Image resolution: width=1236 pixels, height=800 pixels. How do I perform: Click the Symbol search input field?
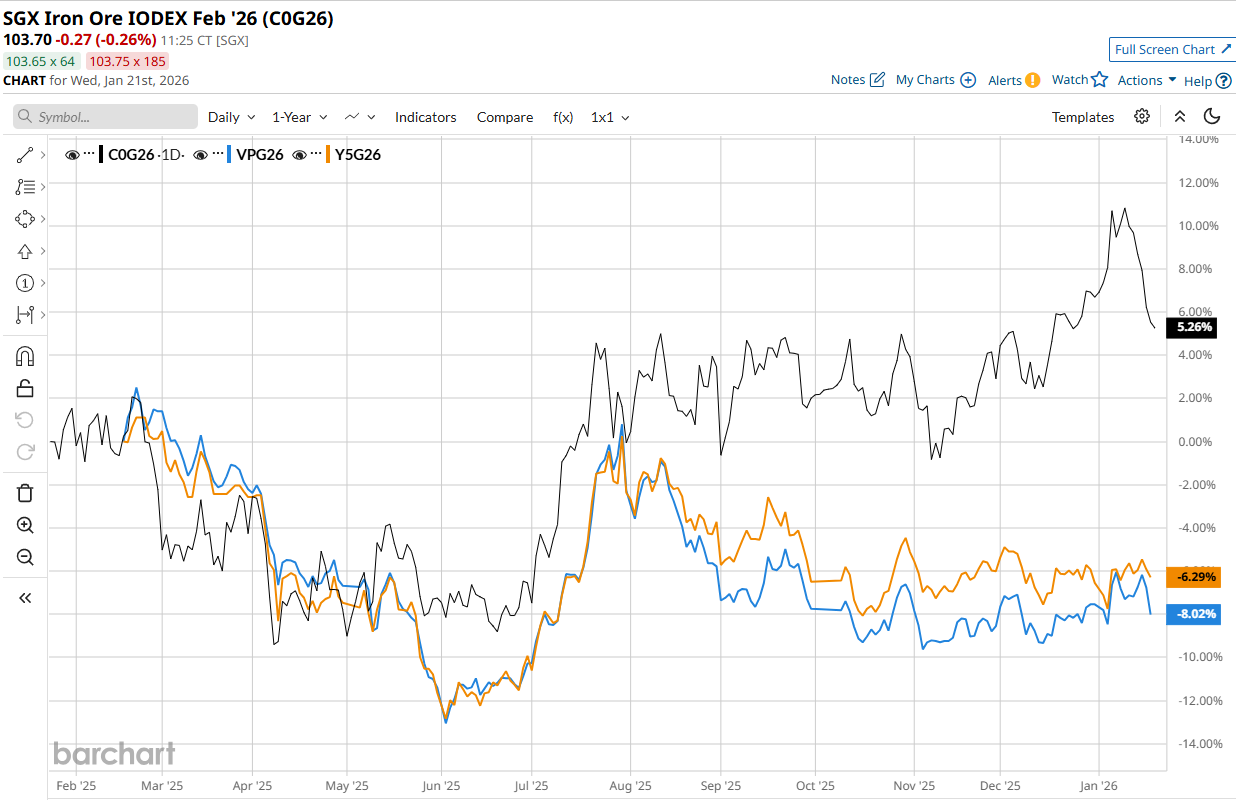[106, 117]
